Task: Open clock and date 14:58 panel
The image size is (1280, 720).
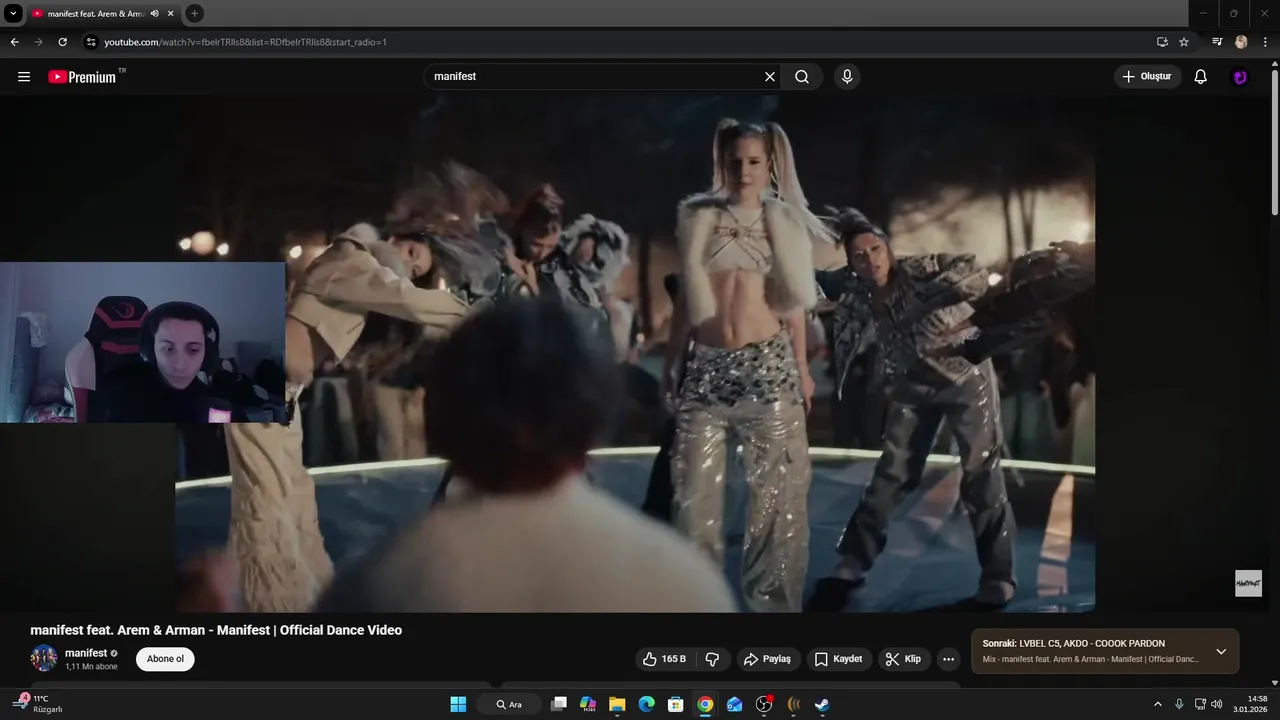Action: coord(1250,704)
